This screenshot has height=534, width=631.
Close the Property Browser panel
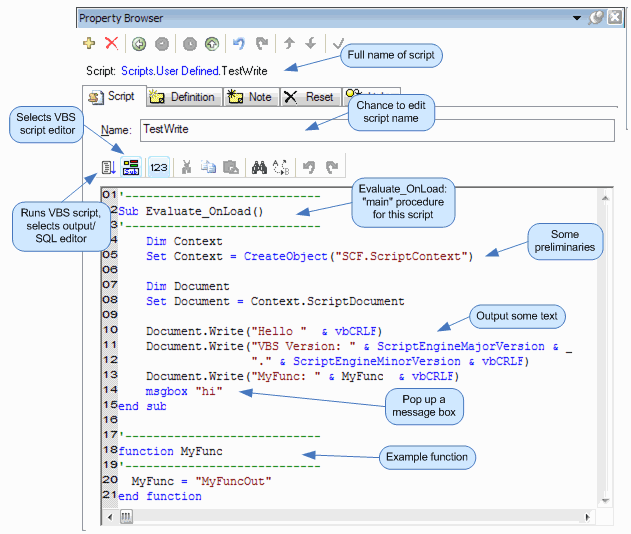tap(615, 18)
